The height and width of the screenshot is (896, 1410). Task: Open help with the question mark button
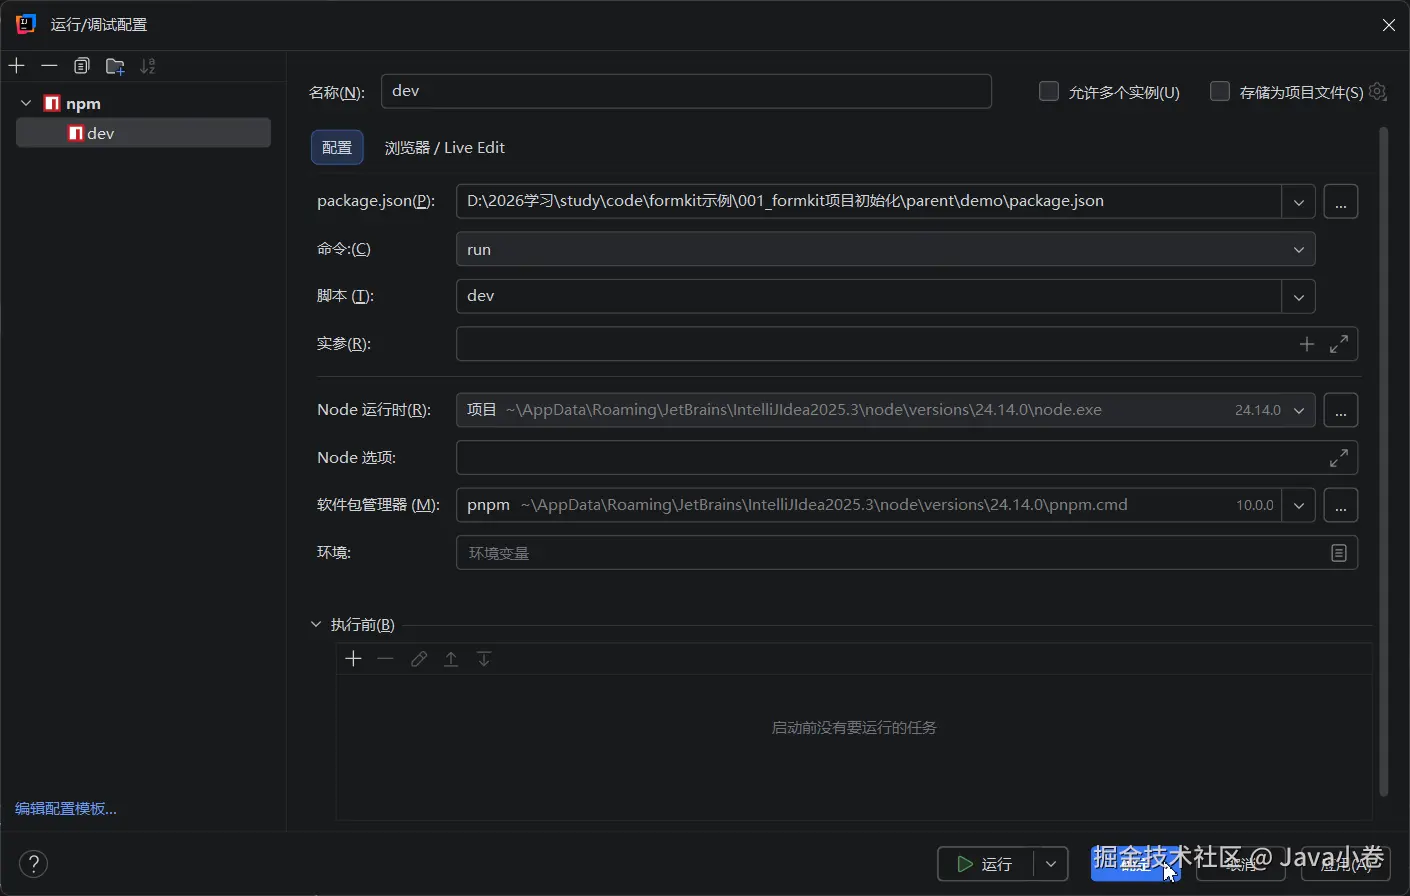(x=33, y=864)
